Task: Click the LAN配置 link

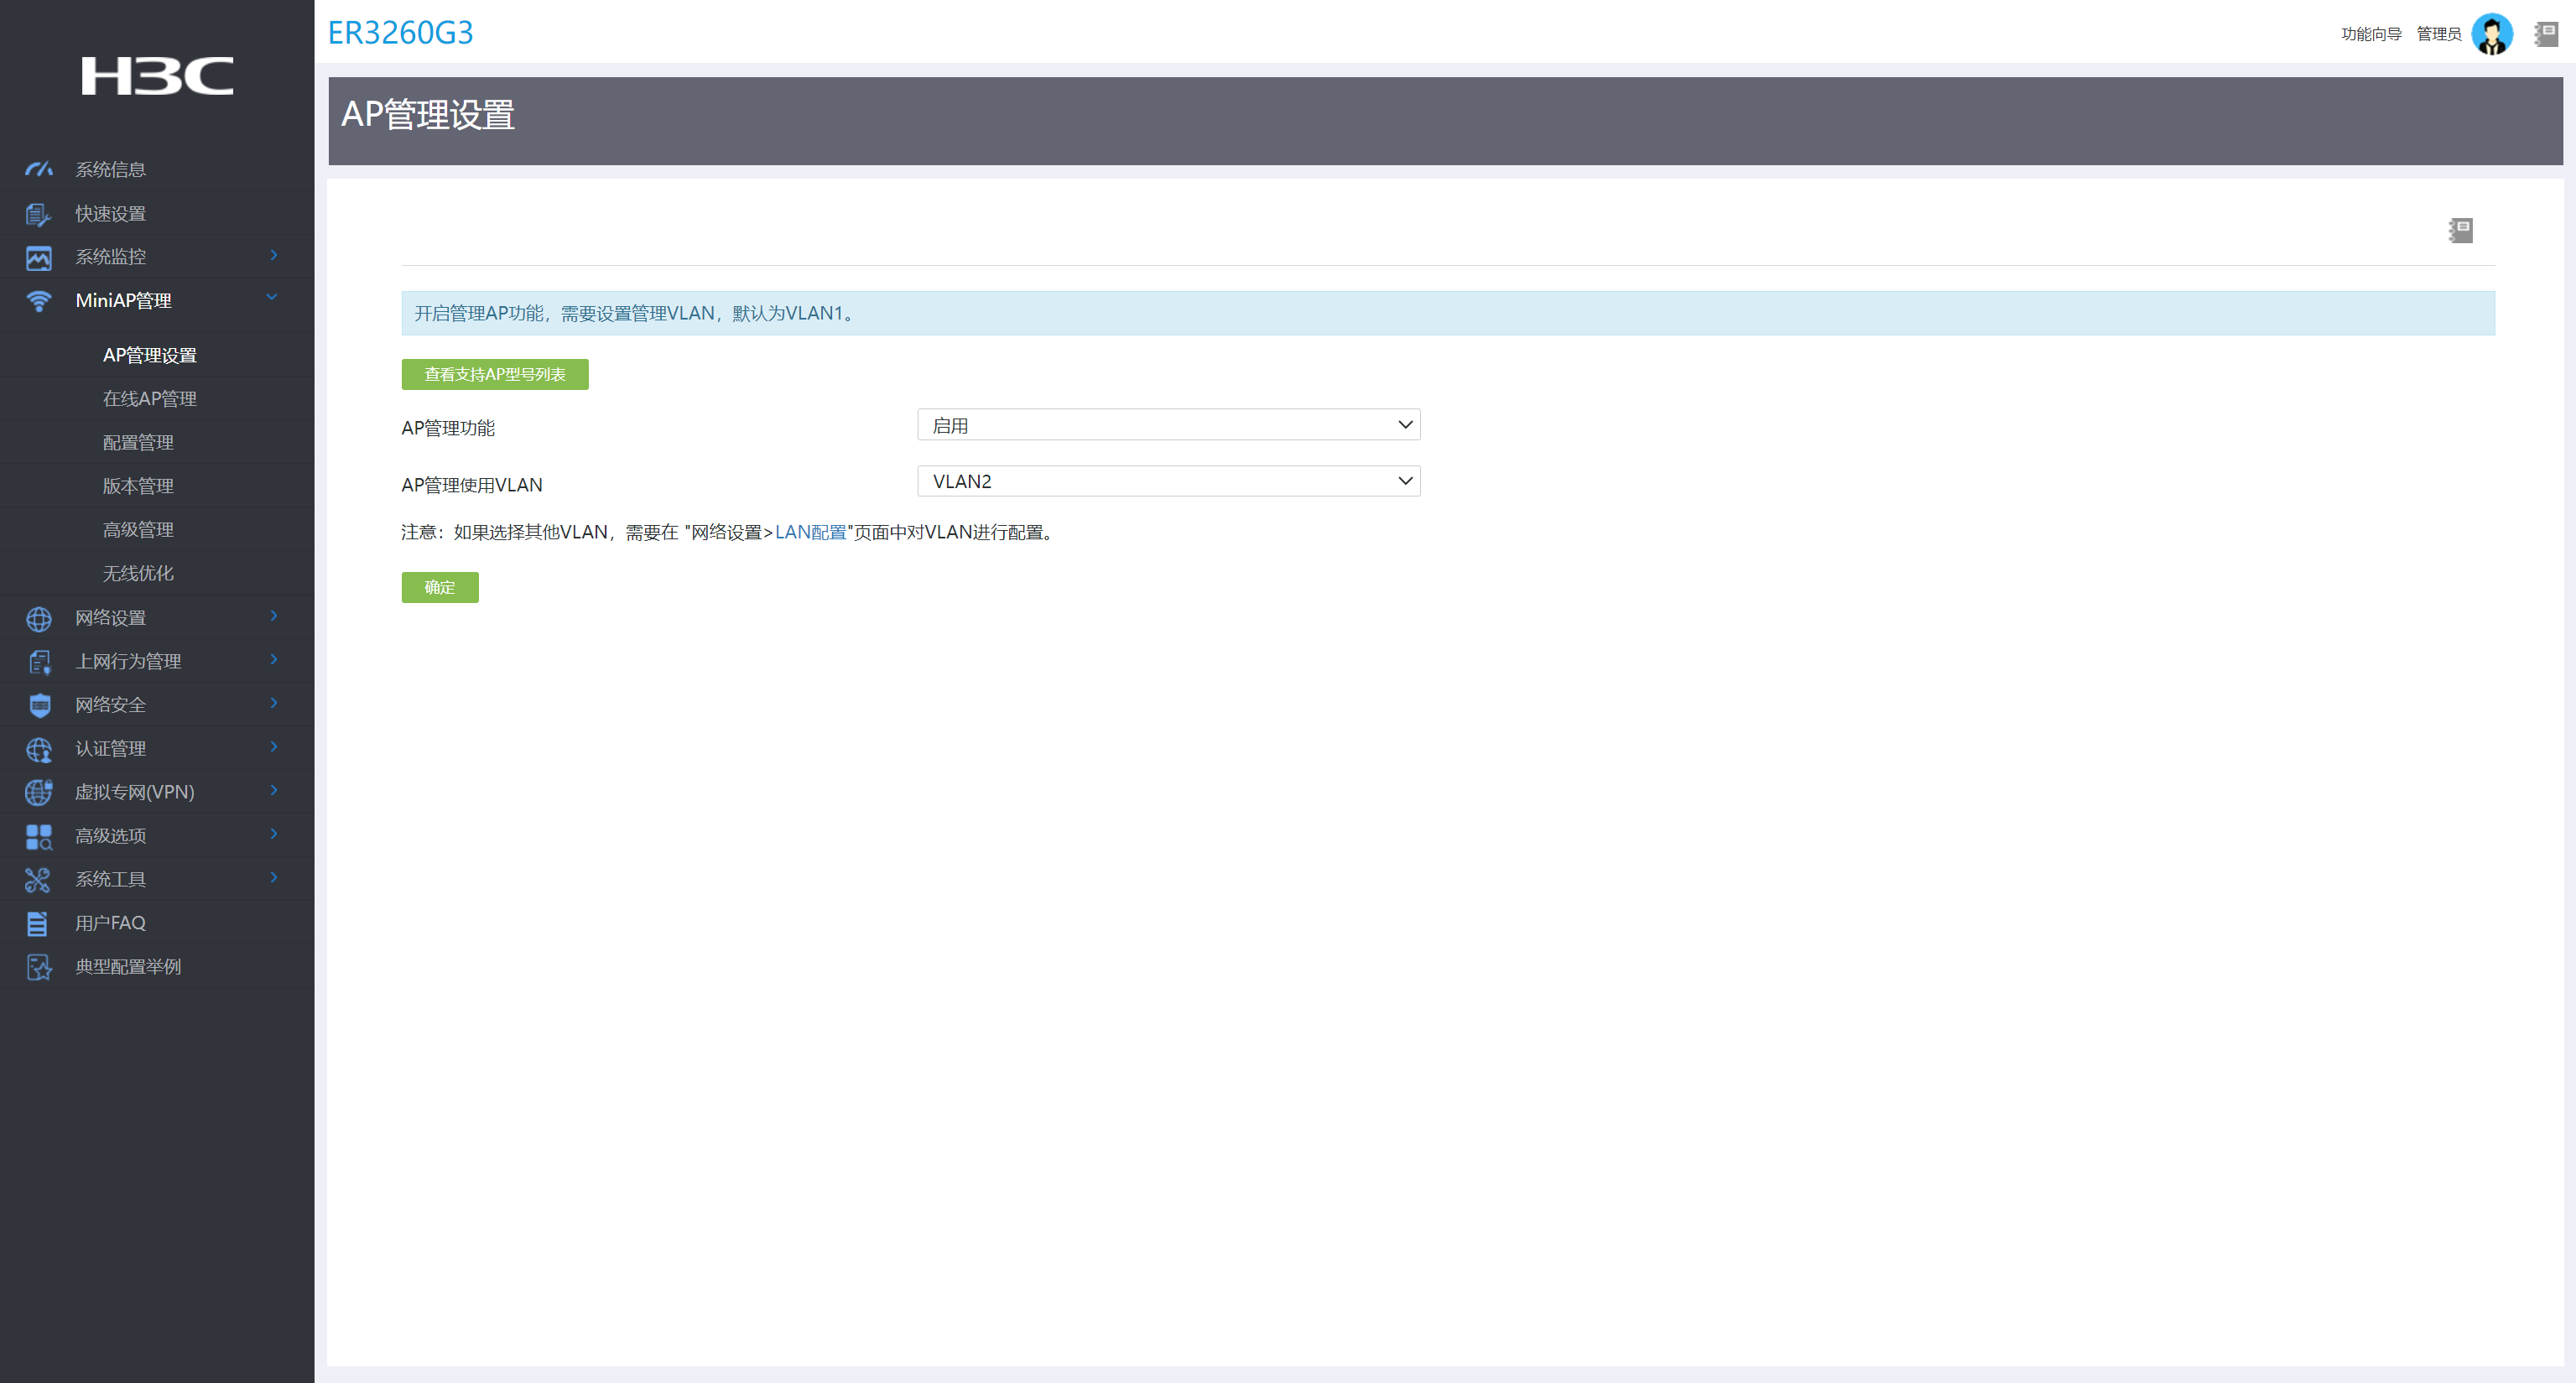Action: 810,532
